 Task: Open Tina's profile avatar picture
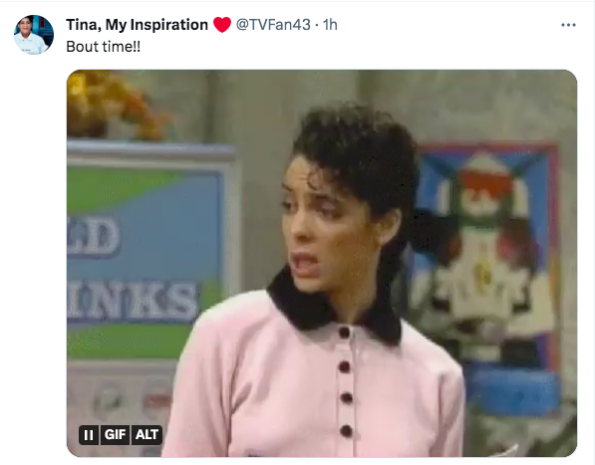coord(34,35)
